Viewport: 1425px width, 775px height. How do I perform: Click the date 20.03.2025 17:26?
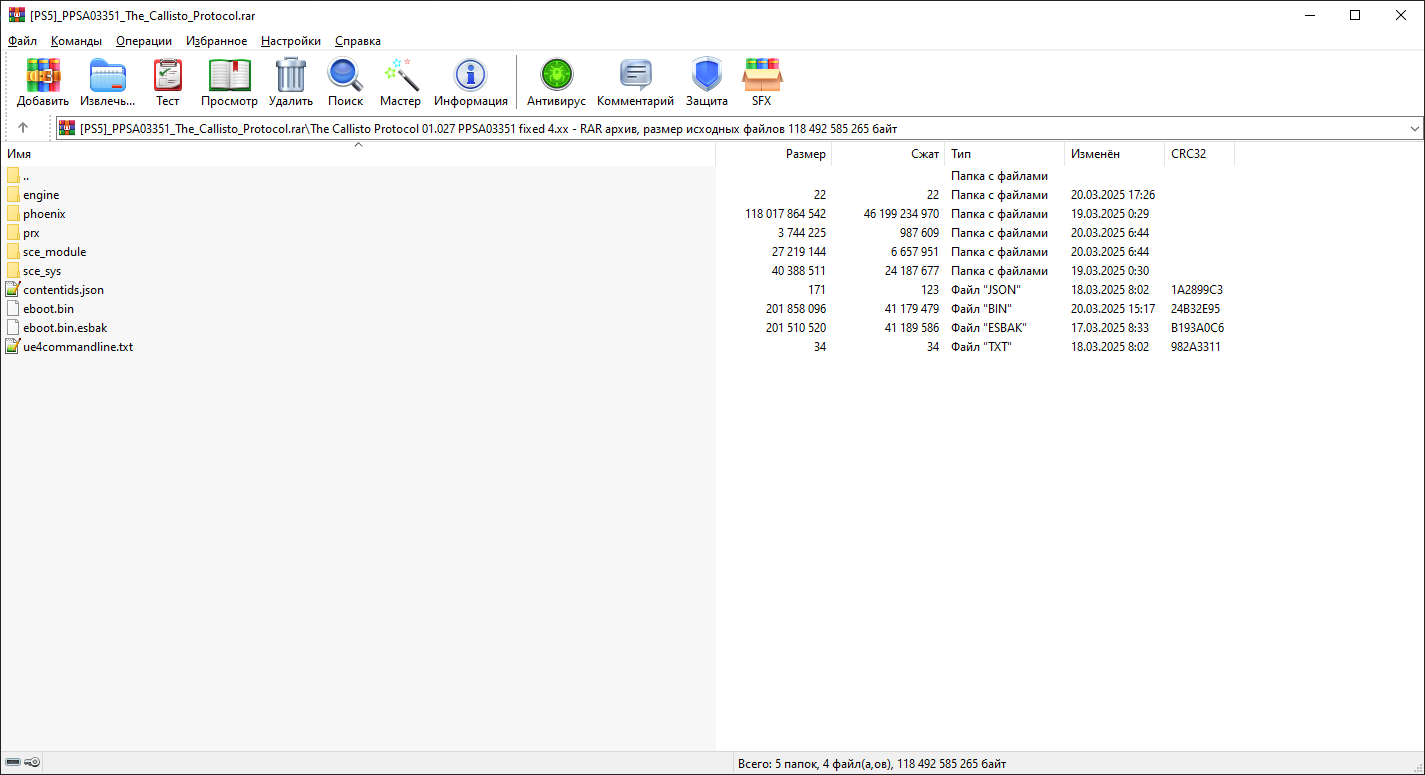(x=1113, y=195)
